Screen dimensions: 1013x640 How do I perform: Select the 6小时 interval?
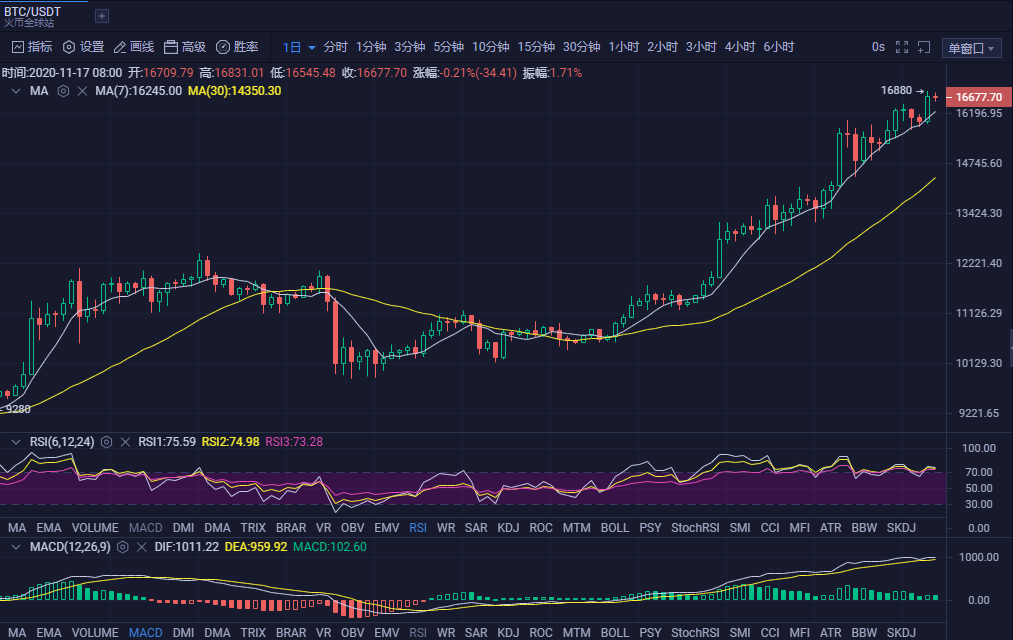click(x=778, y=46)
